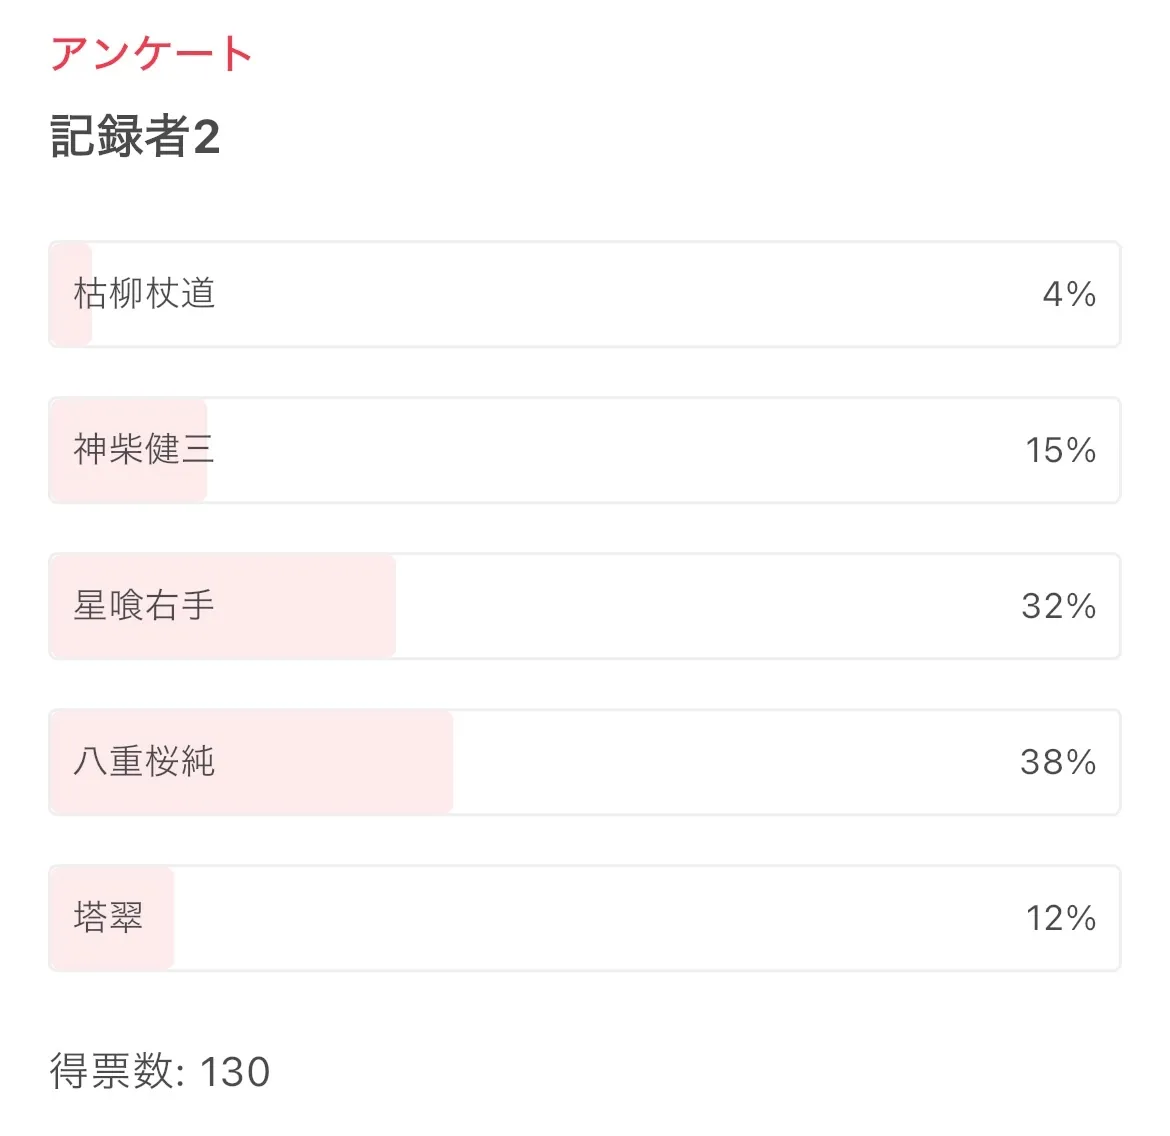Screen dimensions: 1170x1136
Task: Pick the 八重桜純 poll choice
Action: click(144, 762)
